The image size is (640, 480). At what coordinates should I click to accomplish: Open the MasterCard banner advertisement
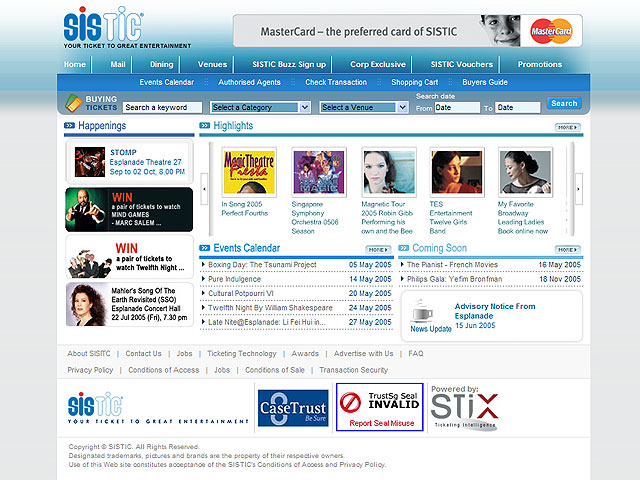pyautogui.click(x=408, y=31)
